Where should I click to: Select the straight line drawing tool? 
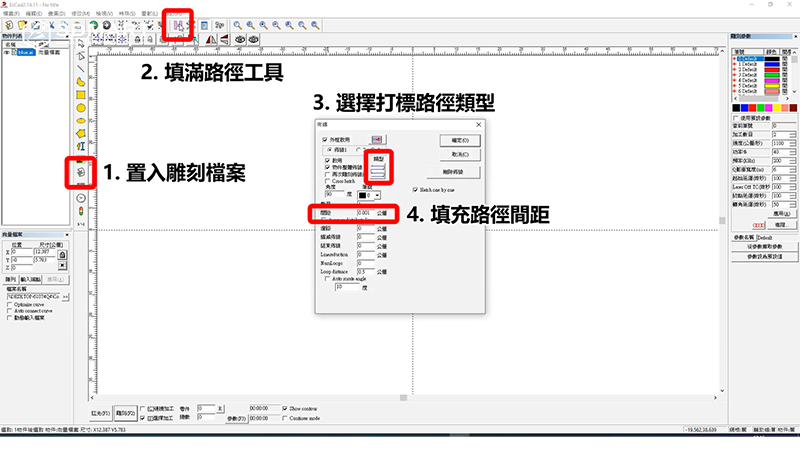[80, 69]
